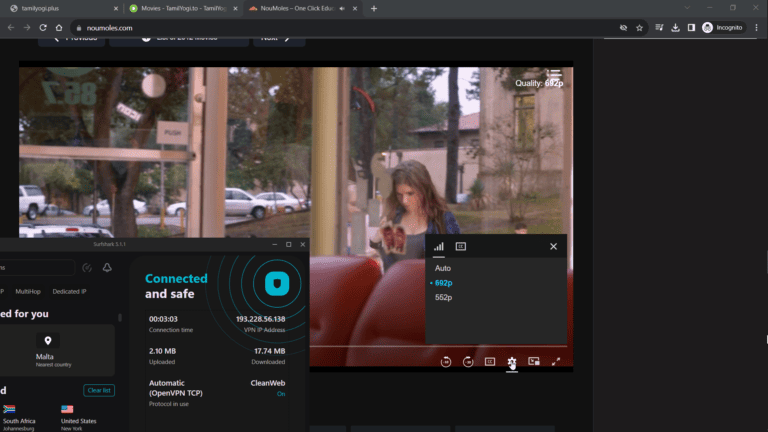Choose Auto video quality

pyautogui.click(x=443, y=268)
